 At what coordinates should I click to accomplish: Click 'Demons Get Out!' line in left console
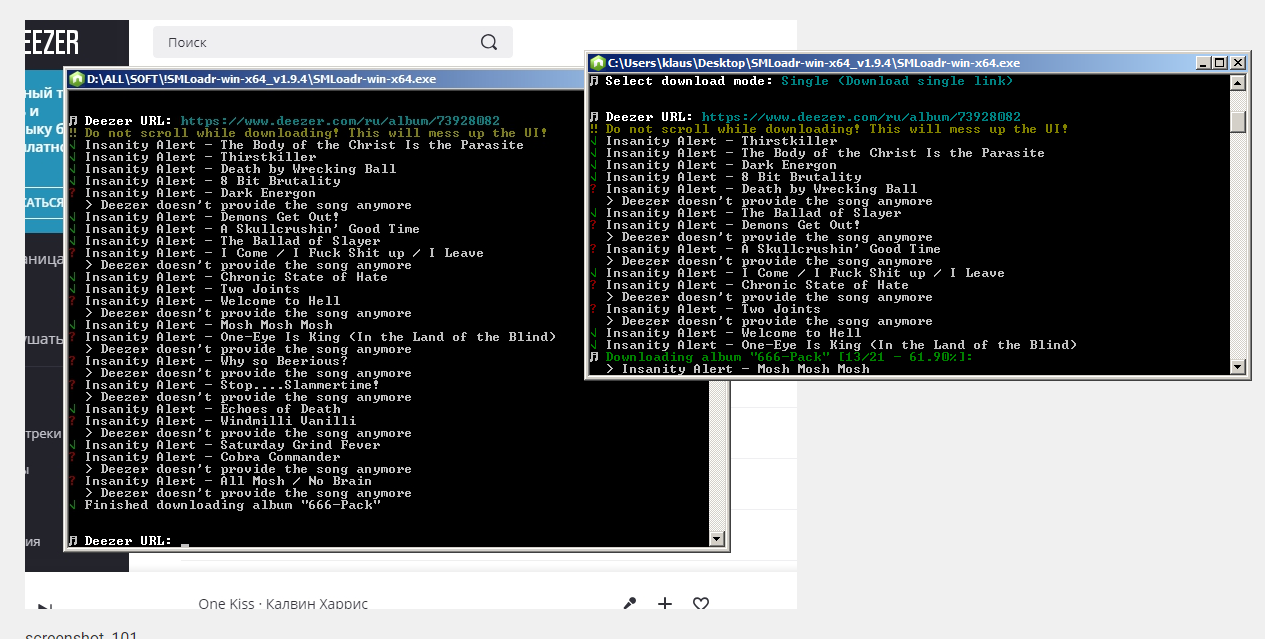pyautogui.click(x=213, y=217)
